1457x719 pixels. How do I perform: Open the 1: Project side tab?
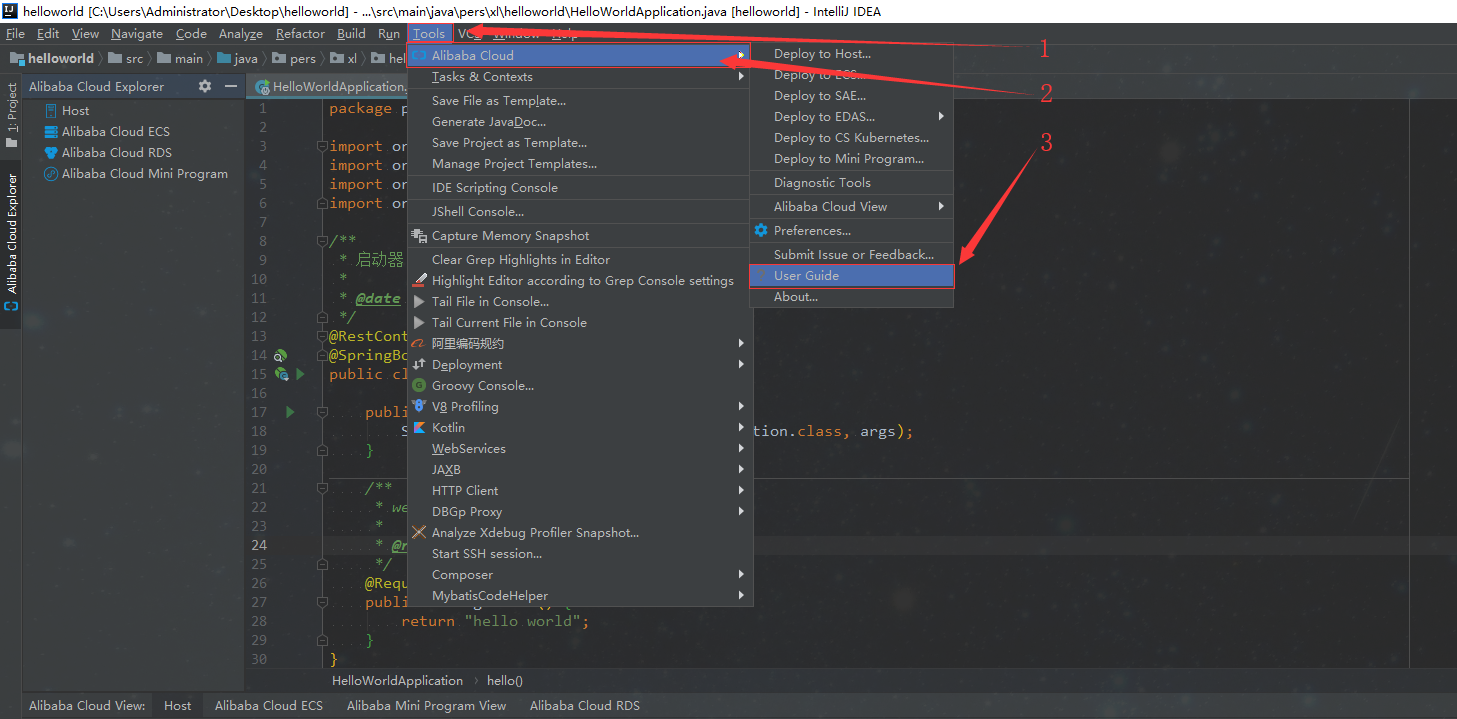tap(11, 113)
